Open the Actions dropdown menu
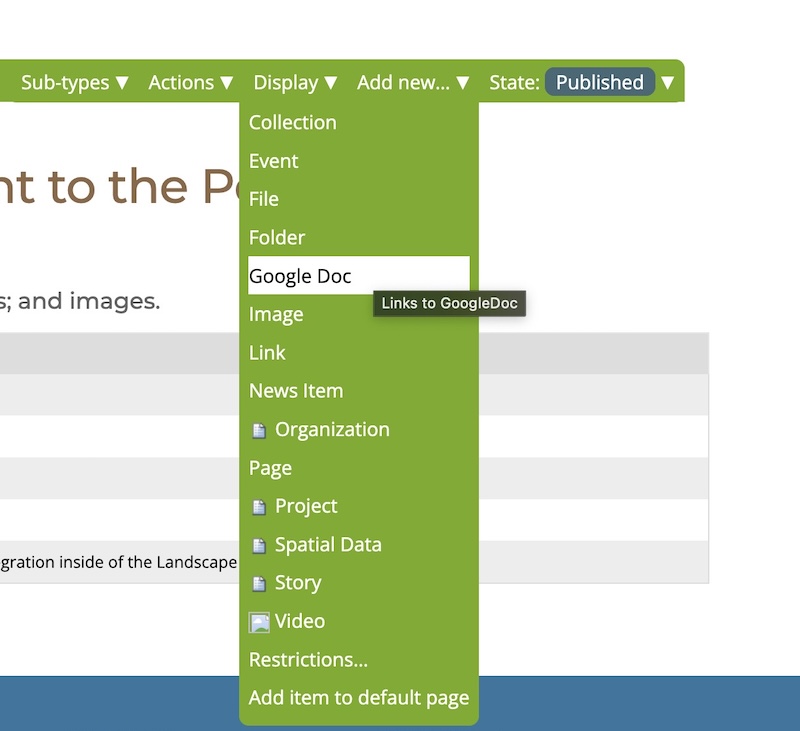The image size is (800, 731). [190, 83]
